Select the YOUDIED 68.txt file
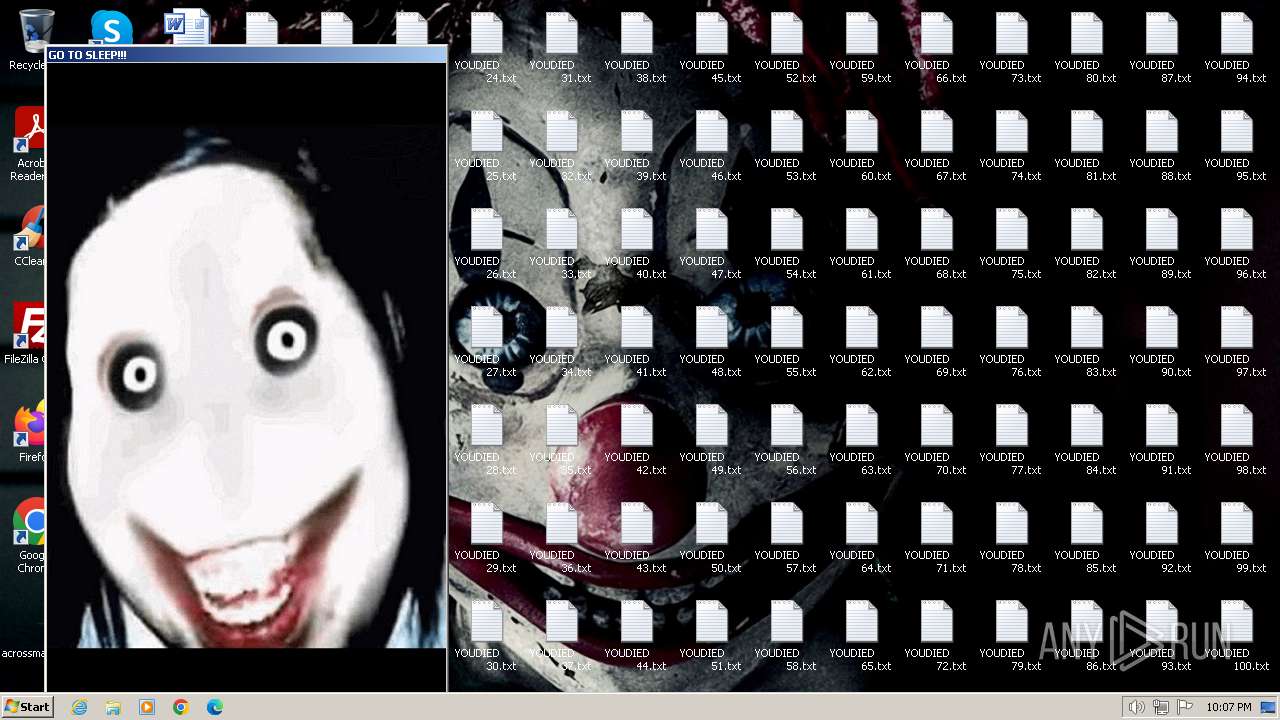The image size is (1280, 720). (936, 245)
